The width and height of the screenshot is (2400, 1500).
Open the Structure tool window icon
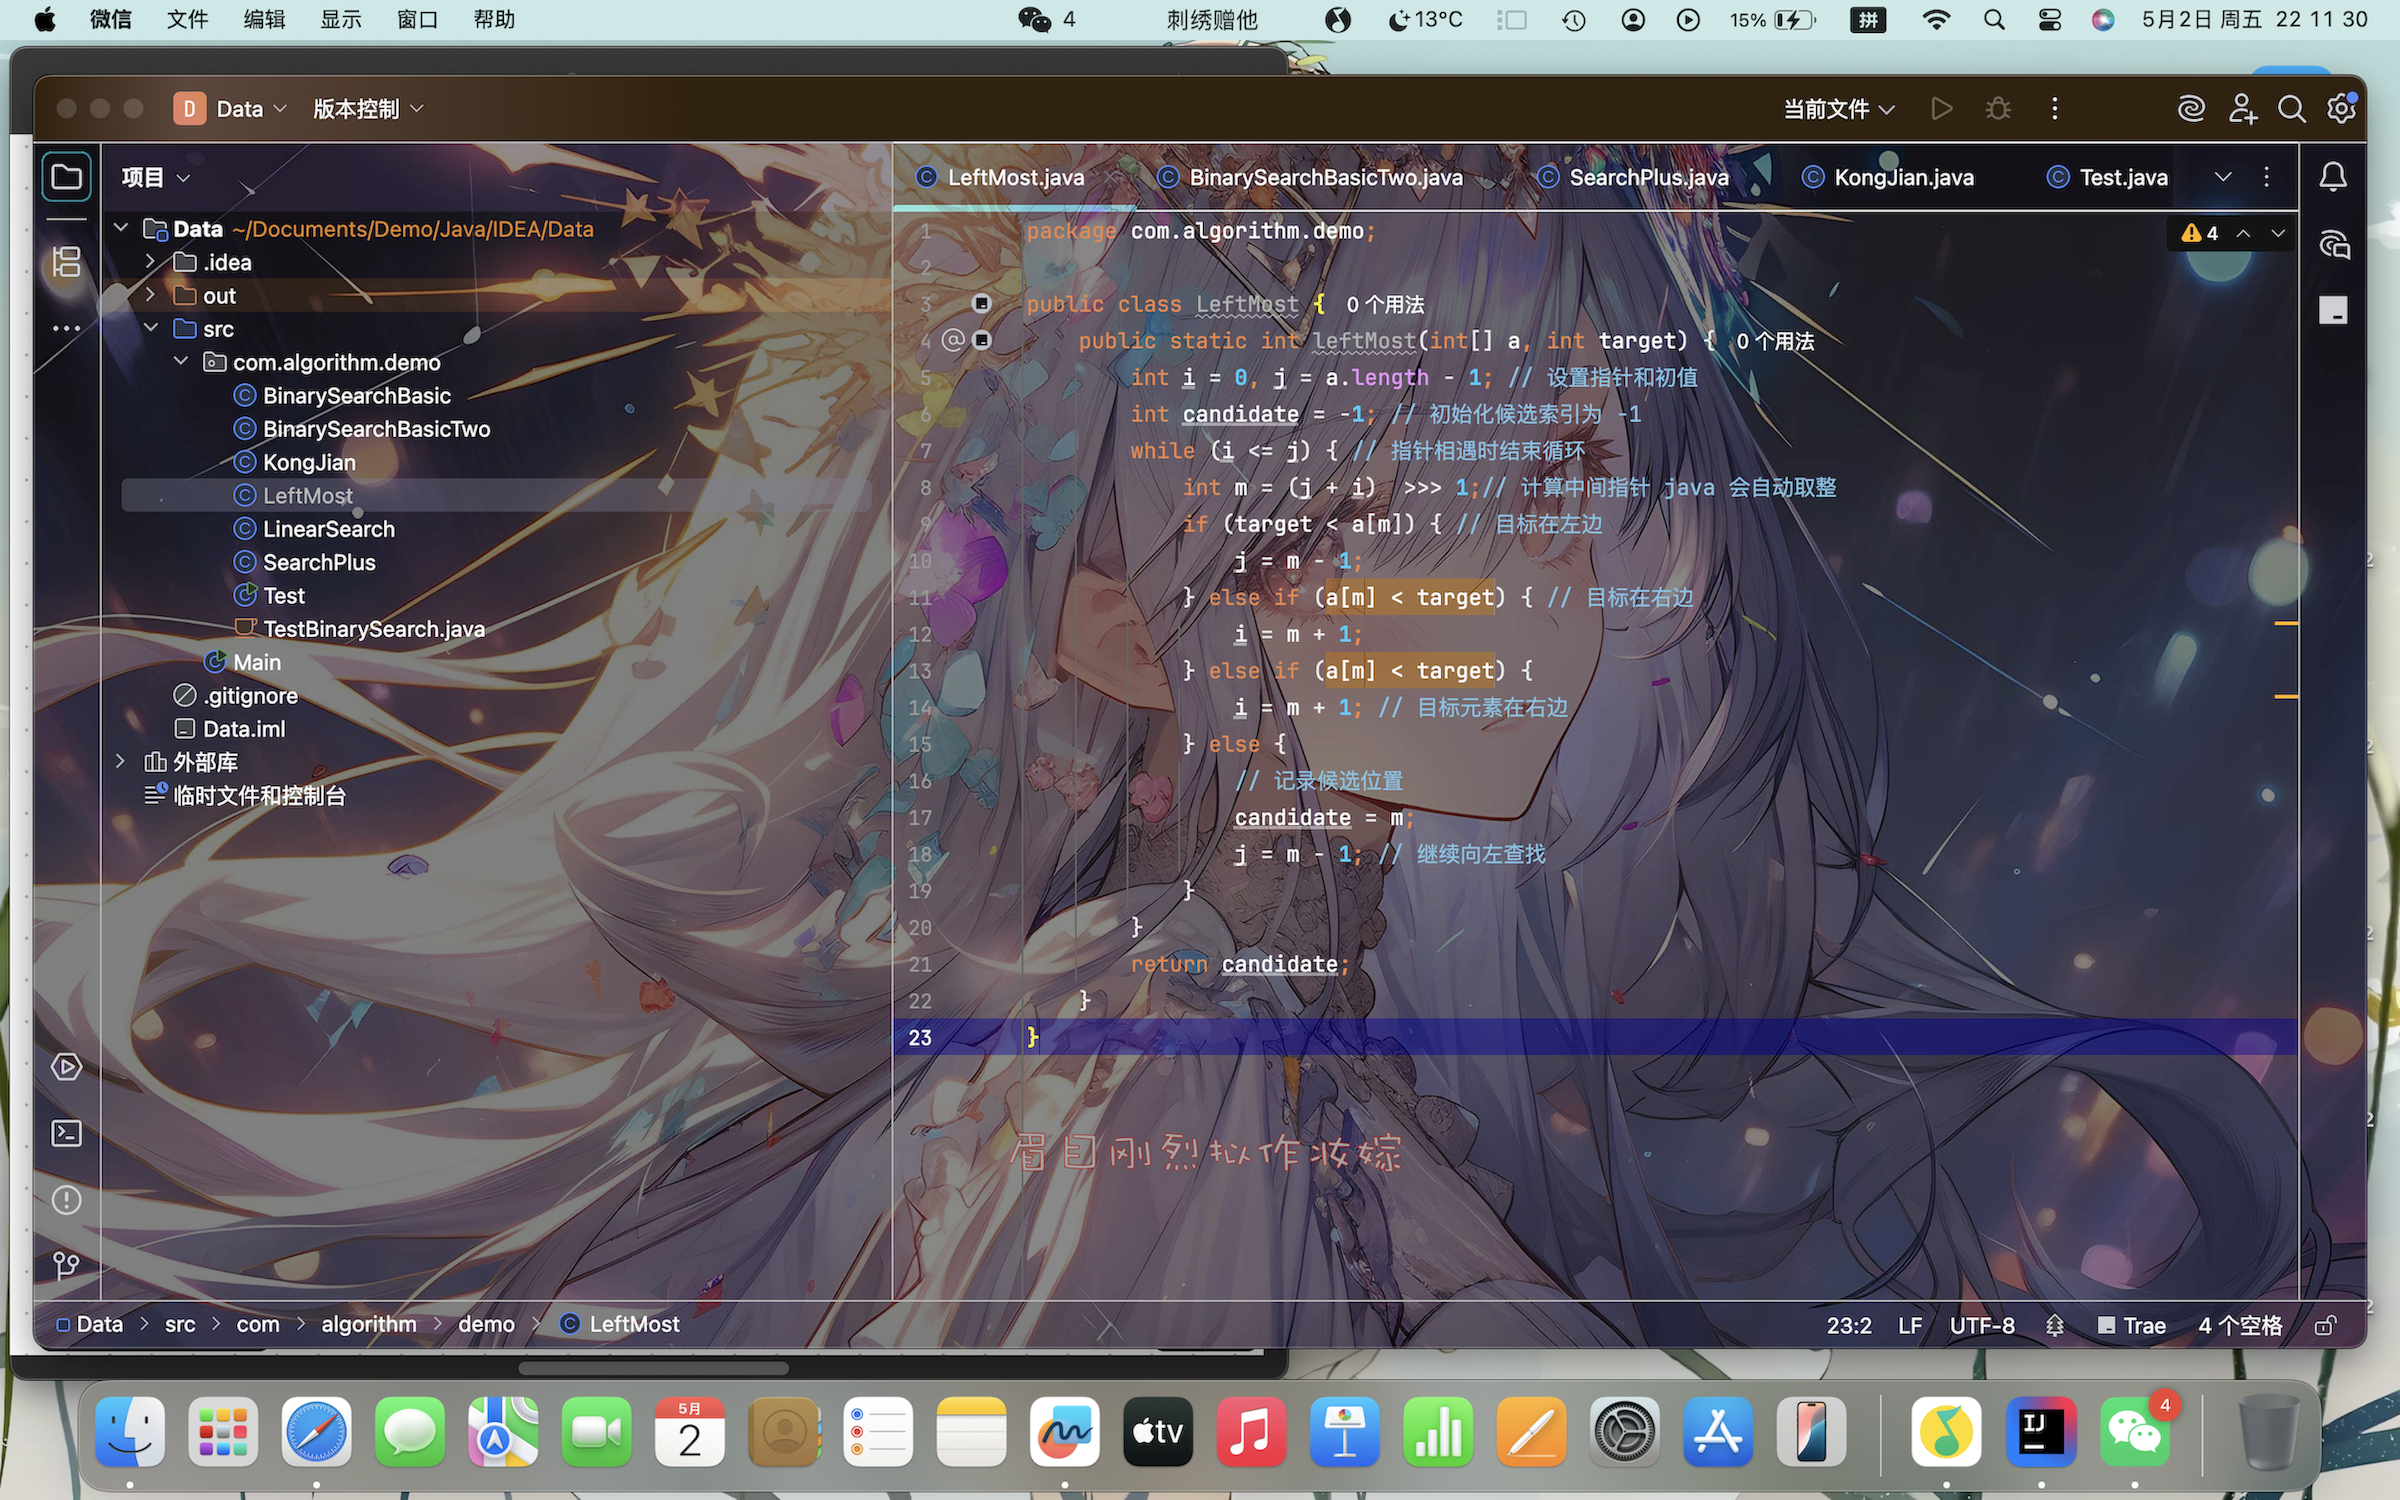point(66,262)
